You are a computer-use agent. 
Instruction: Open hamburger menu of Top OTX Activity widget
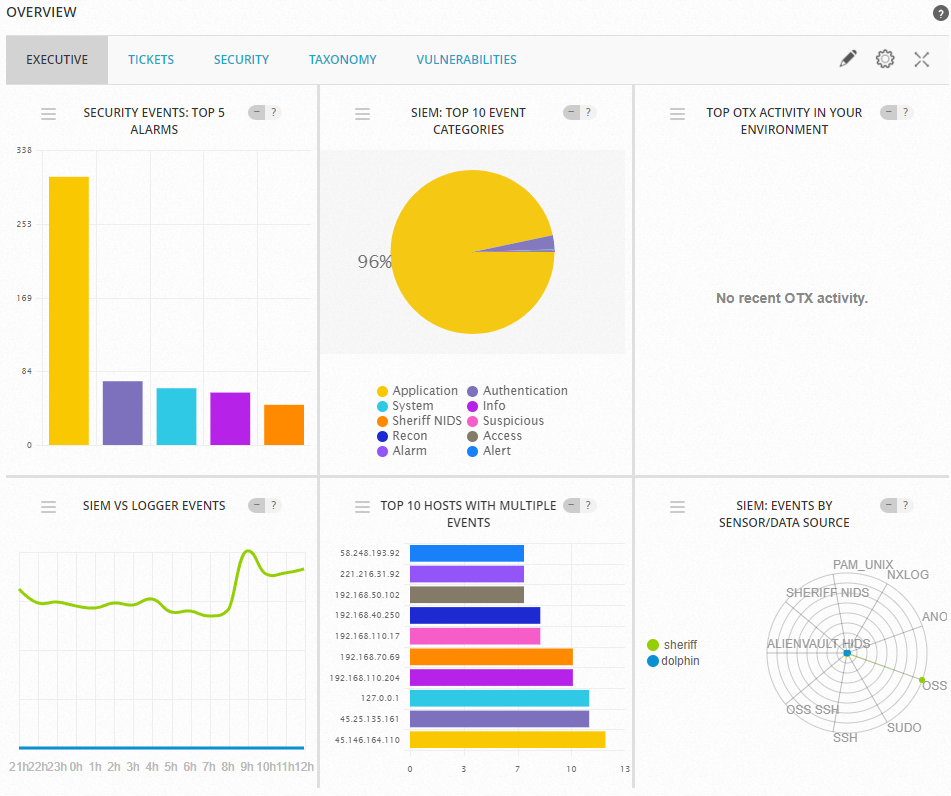click(x=677, y=114)
